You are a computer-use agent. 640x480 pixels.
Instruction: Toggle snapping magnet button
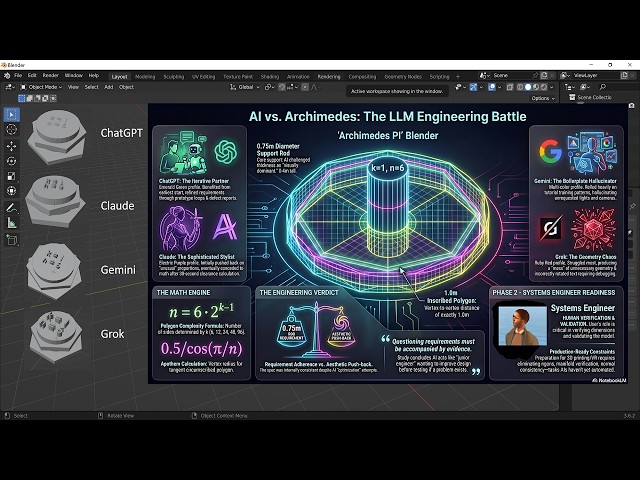coord(282,87)
